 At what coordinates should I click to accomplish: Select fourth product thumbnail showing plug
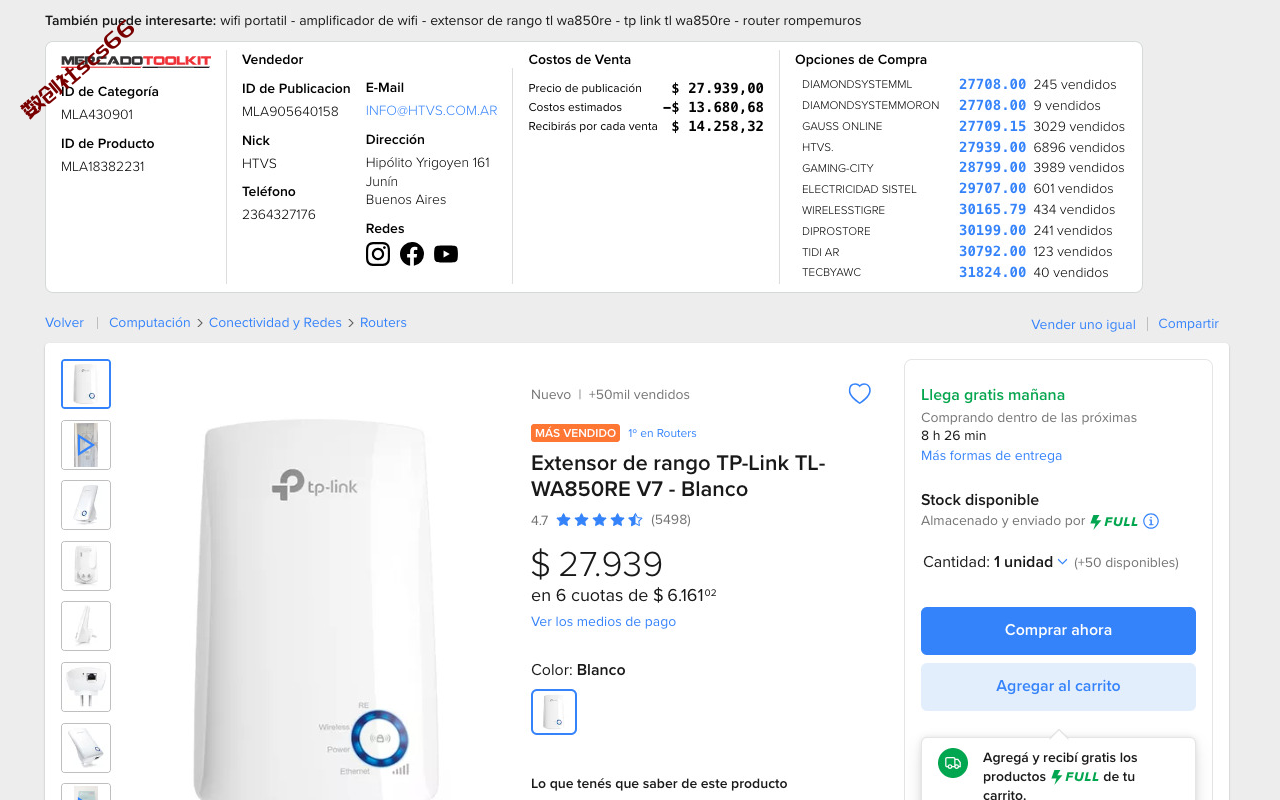click(86, 566)
